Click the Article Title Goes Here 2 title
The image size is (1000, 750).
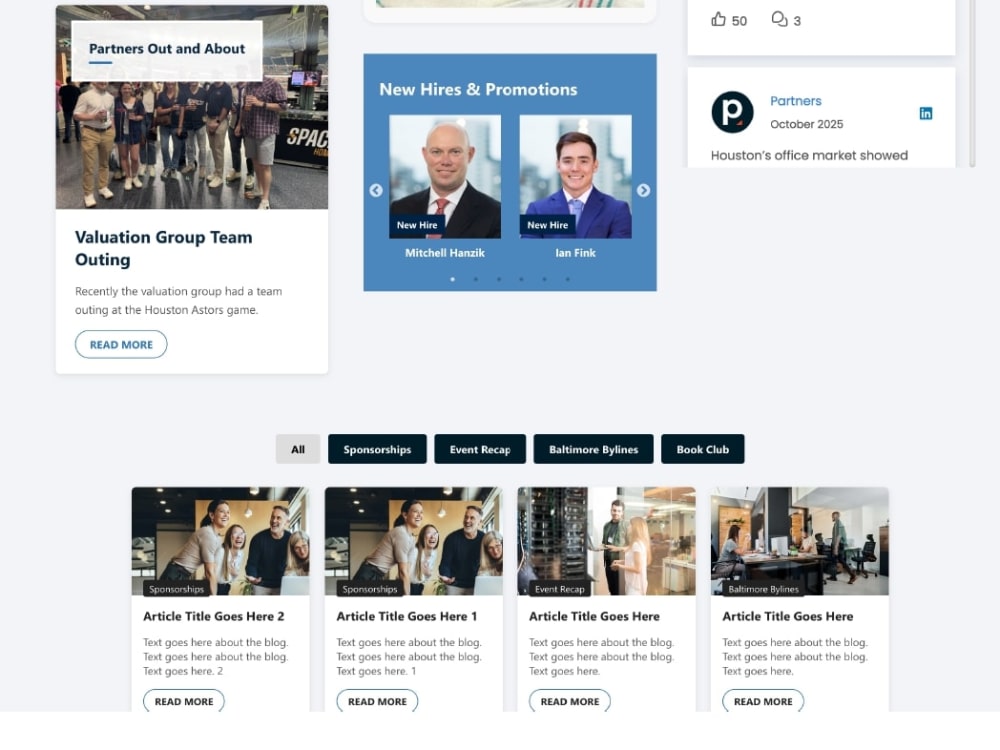point(214,616)
